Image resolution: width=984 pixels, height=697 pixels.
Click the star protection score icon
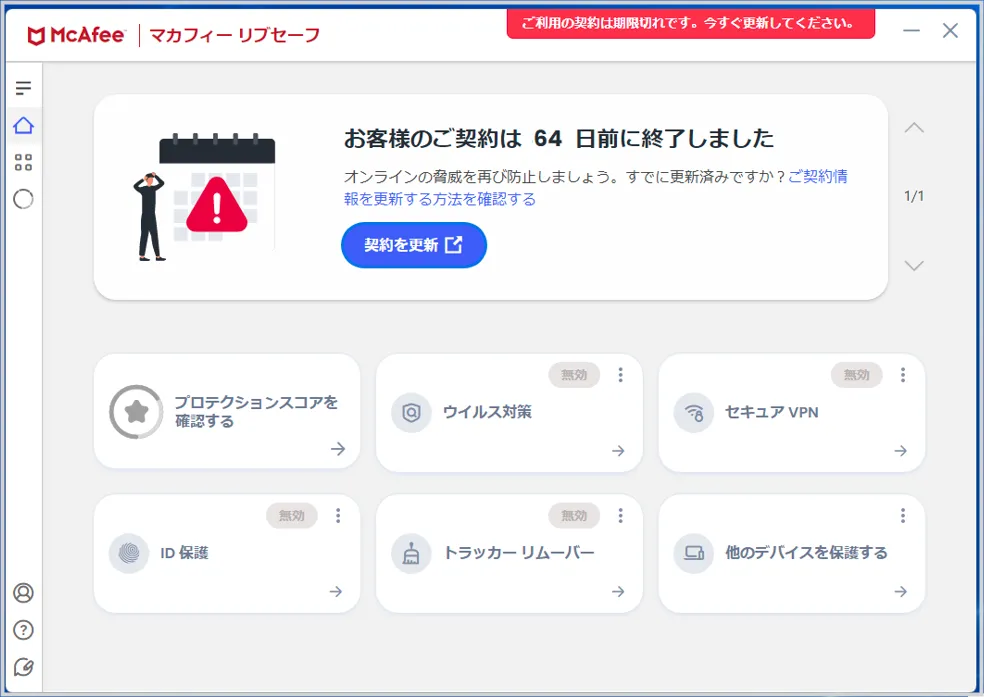click(x=136, y=412)
